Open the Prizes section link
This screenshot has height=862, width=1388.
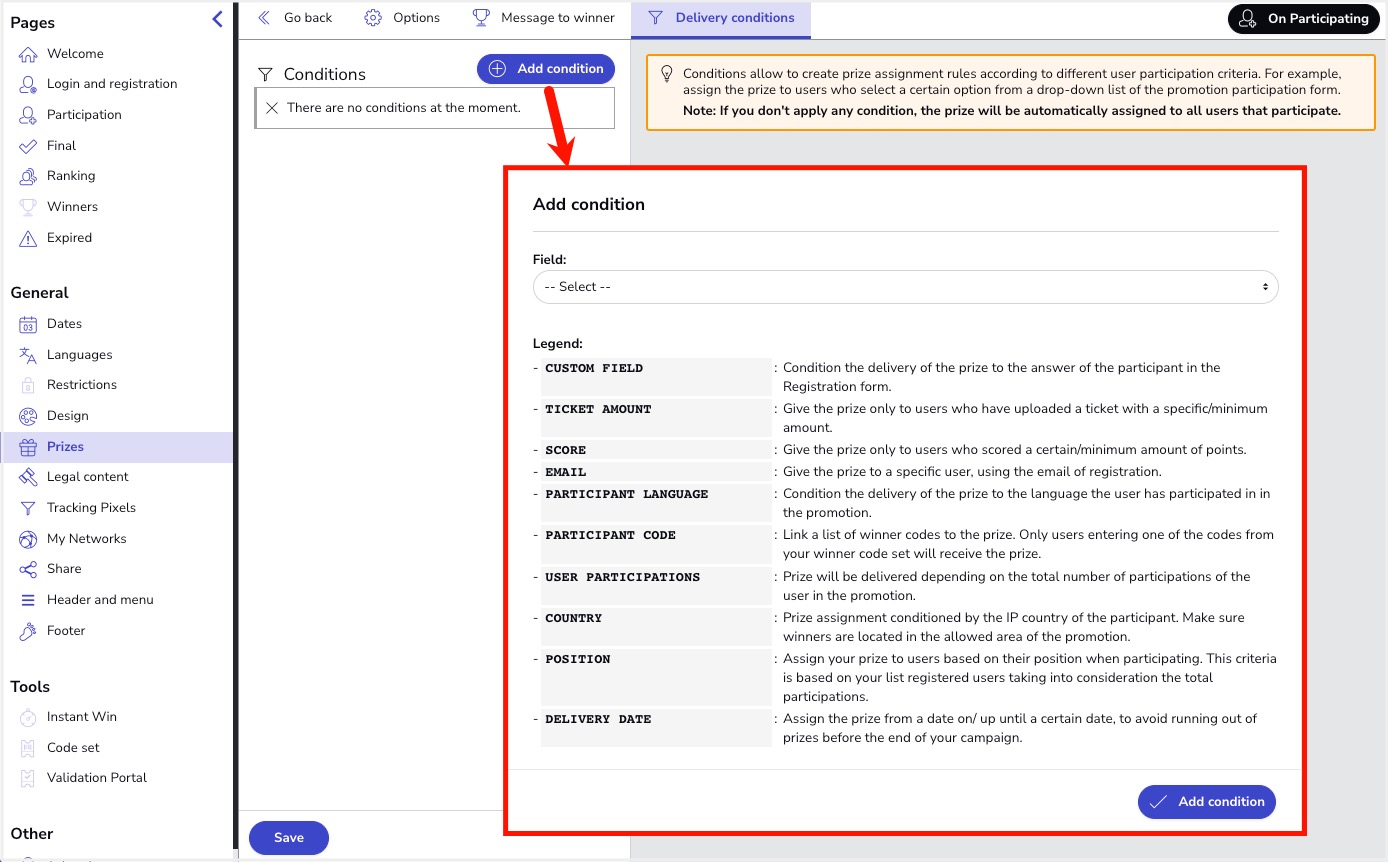click(65, 447)
